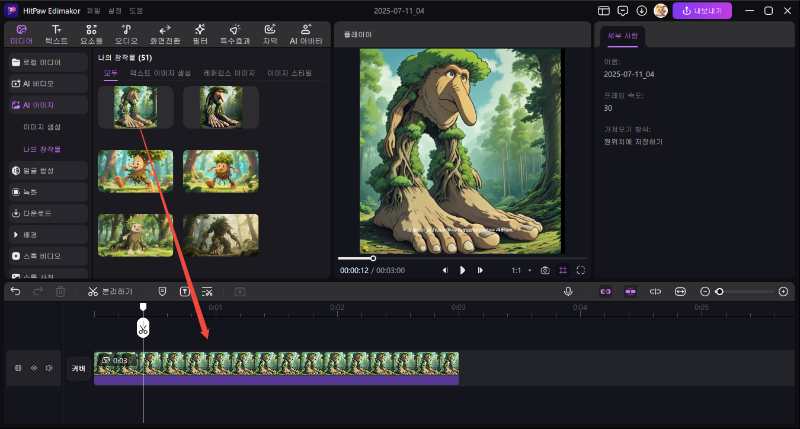This screenshot has height=429, width=800.
Task: Select AI Image in sidebar
Action: 48,105
